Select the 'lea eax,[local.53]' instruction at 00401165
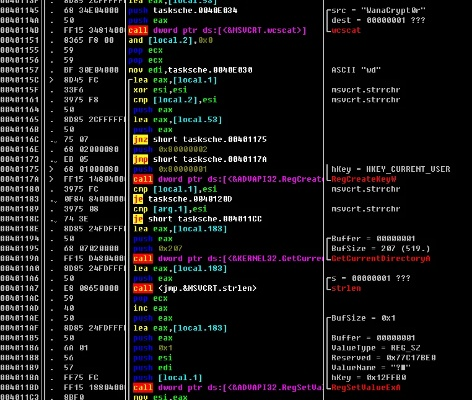 click(177, 120)
